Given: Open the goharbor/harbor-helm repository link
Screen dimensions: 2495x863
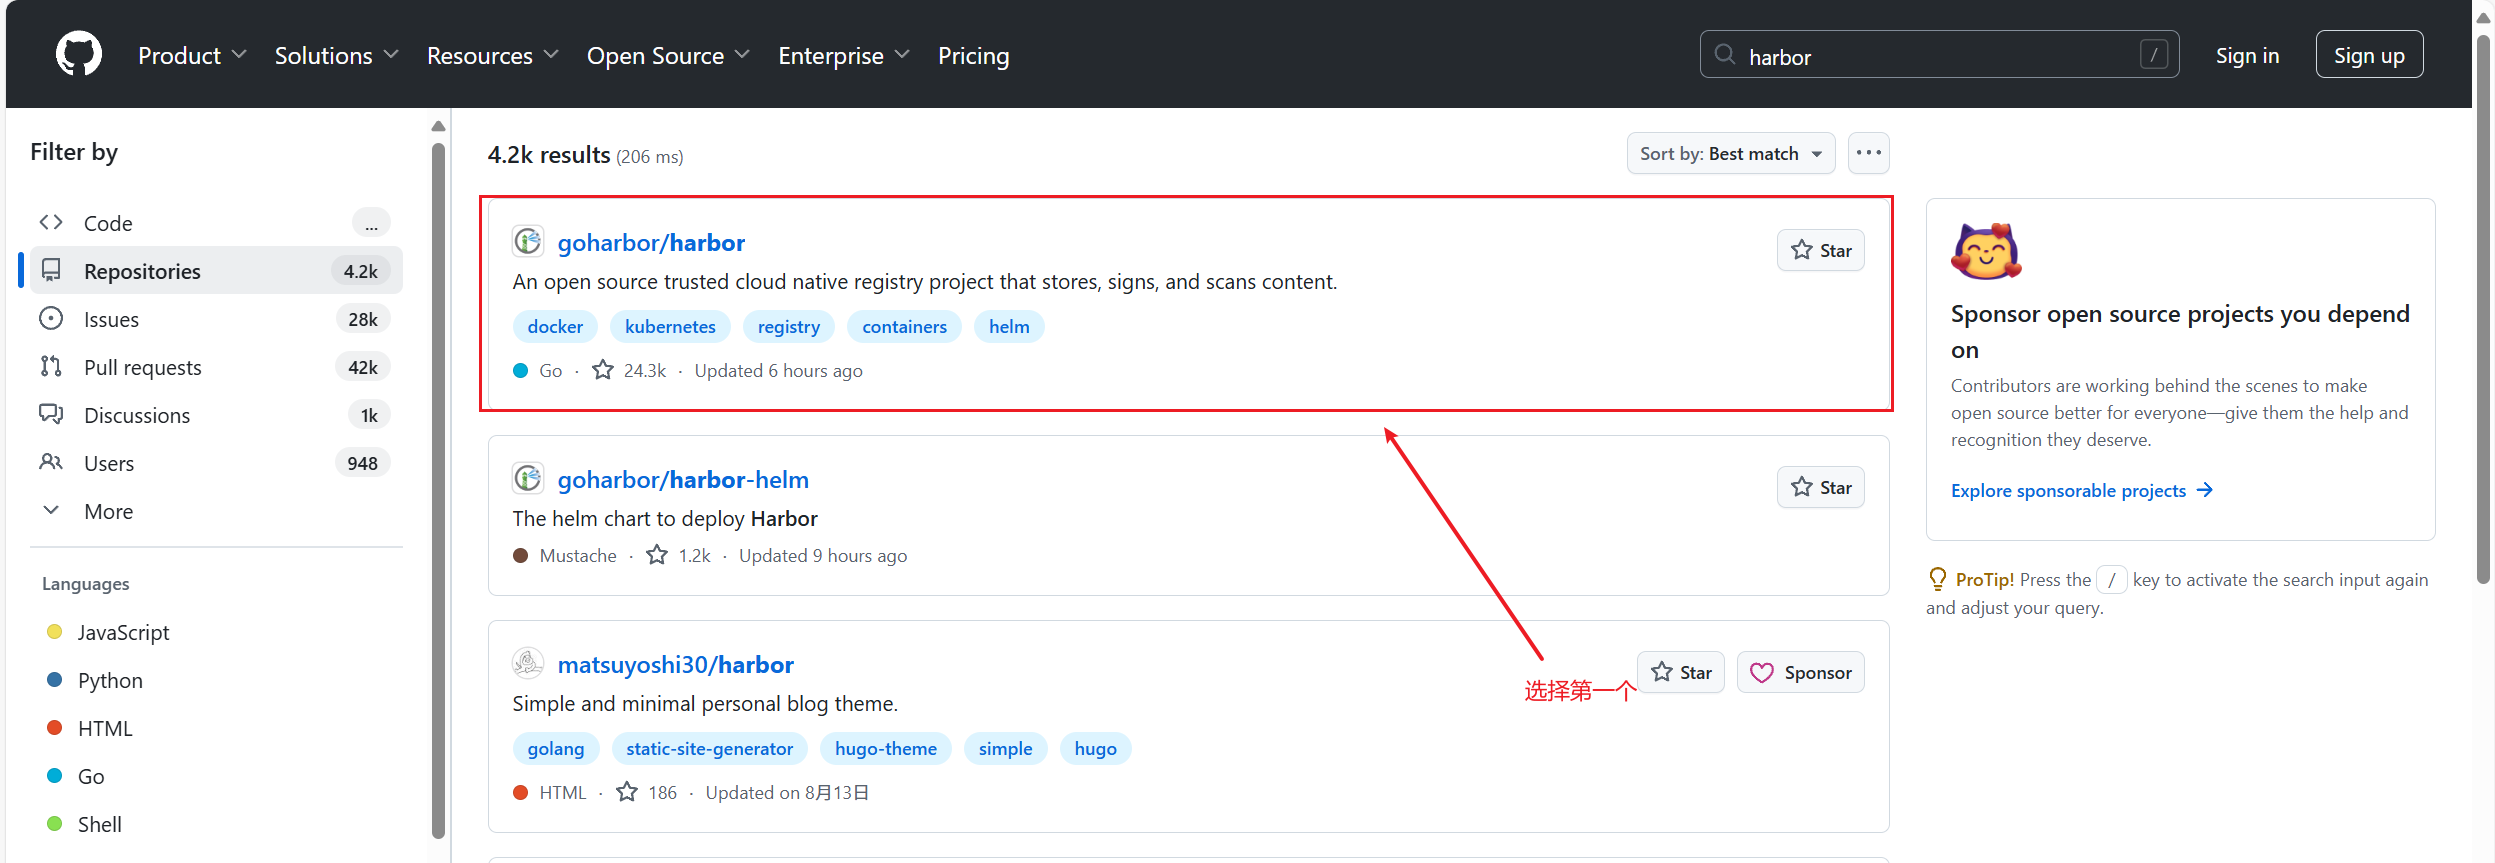Looking at the screenshot, I should 683,479.
